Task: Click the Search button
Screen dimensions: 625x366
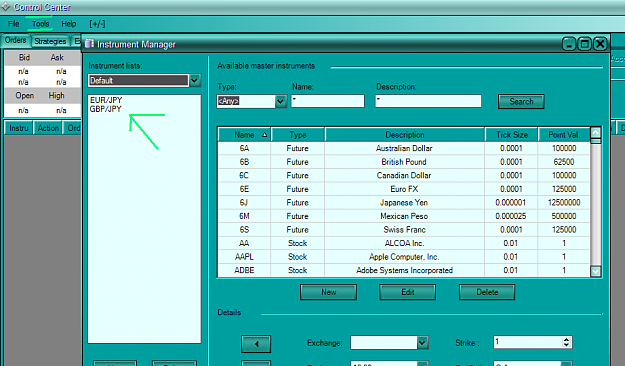Action: coord(521,101)
